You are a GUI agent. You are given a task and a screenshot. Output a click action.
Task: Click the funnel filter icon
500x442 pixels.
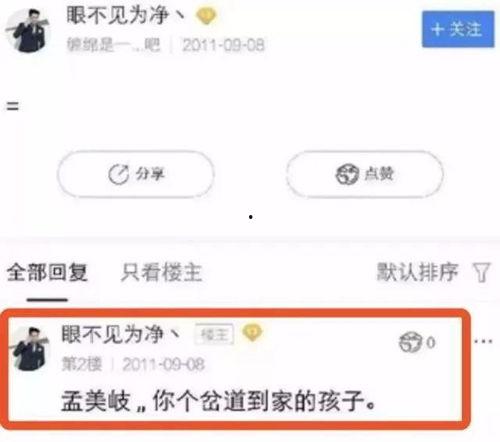tap(481, 272)
